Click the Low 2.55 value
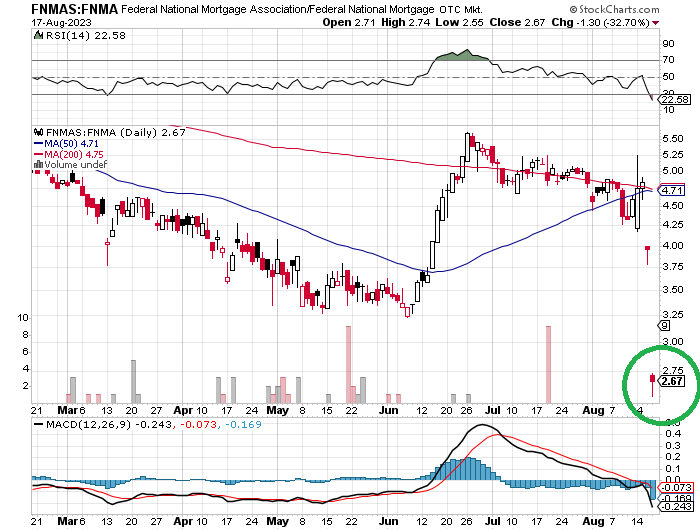The height and width of the screenshot is (530, 700). (459, 22)
